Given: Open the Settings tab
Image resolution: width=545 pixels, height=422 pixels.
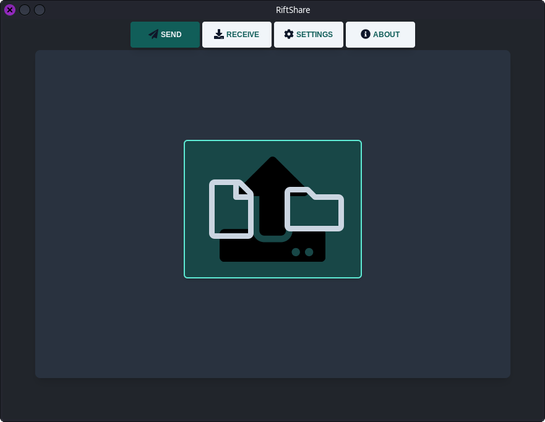Looking at the screenshot, I should pyautogui.click(x=309, y=34).
